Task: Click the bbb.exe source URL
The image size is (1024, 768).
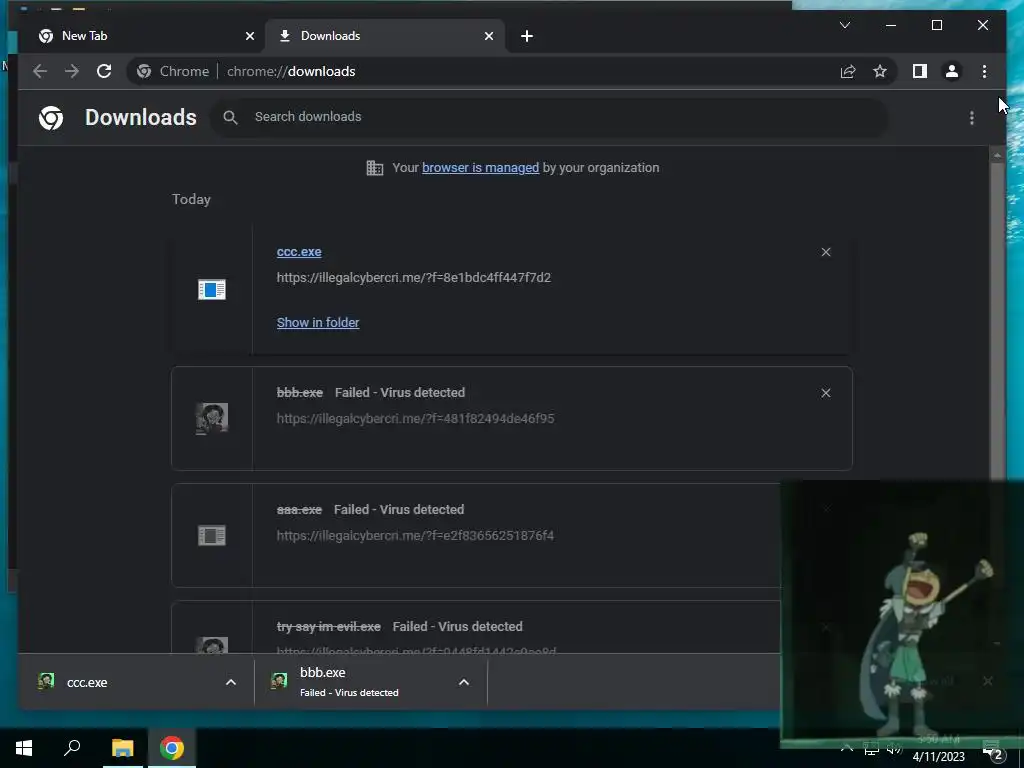Action: 415,419
